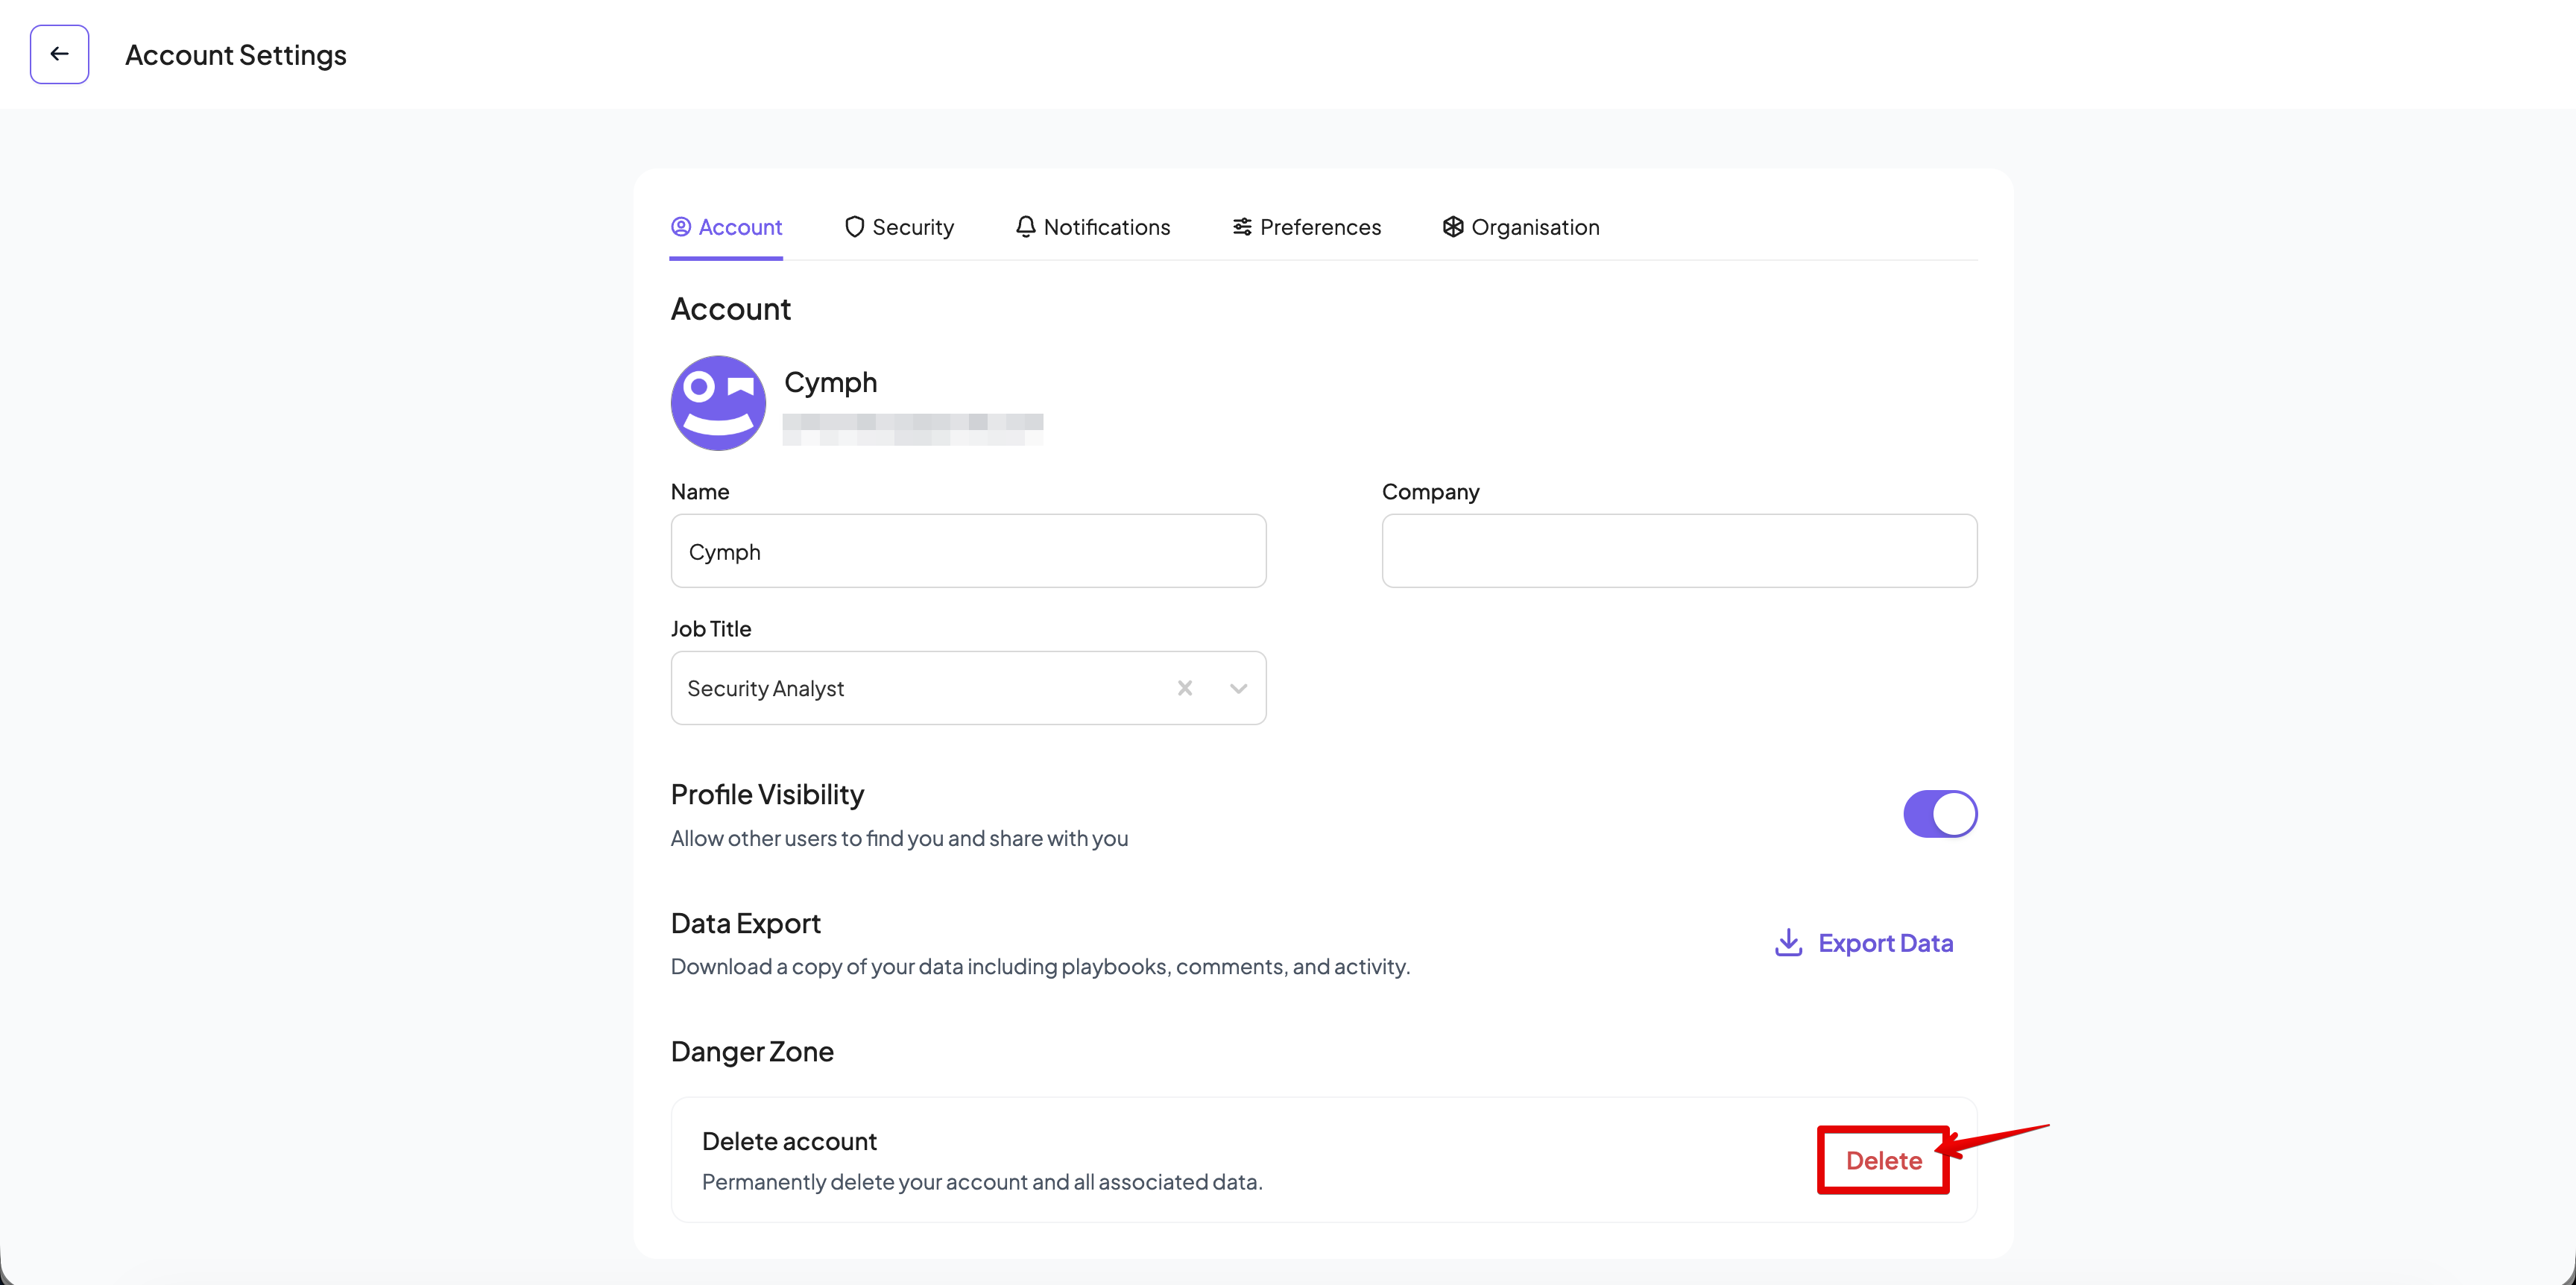Expand the Job Title dropdown chevron
The width and height of the screenshot is (2576, 1285).
click(1238, 688)
